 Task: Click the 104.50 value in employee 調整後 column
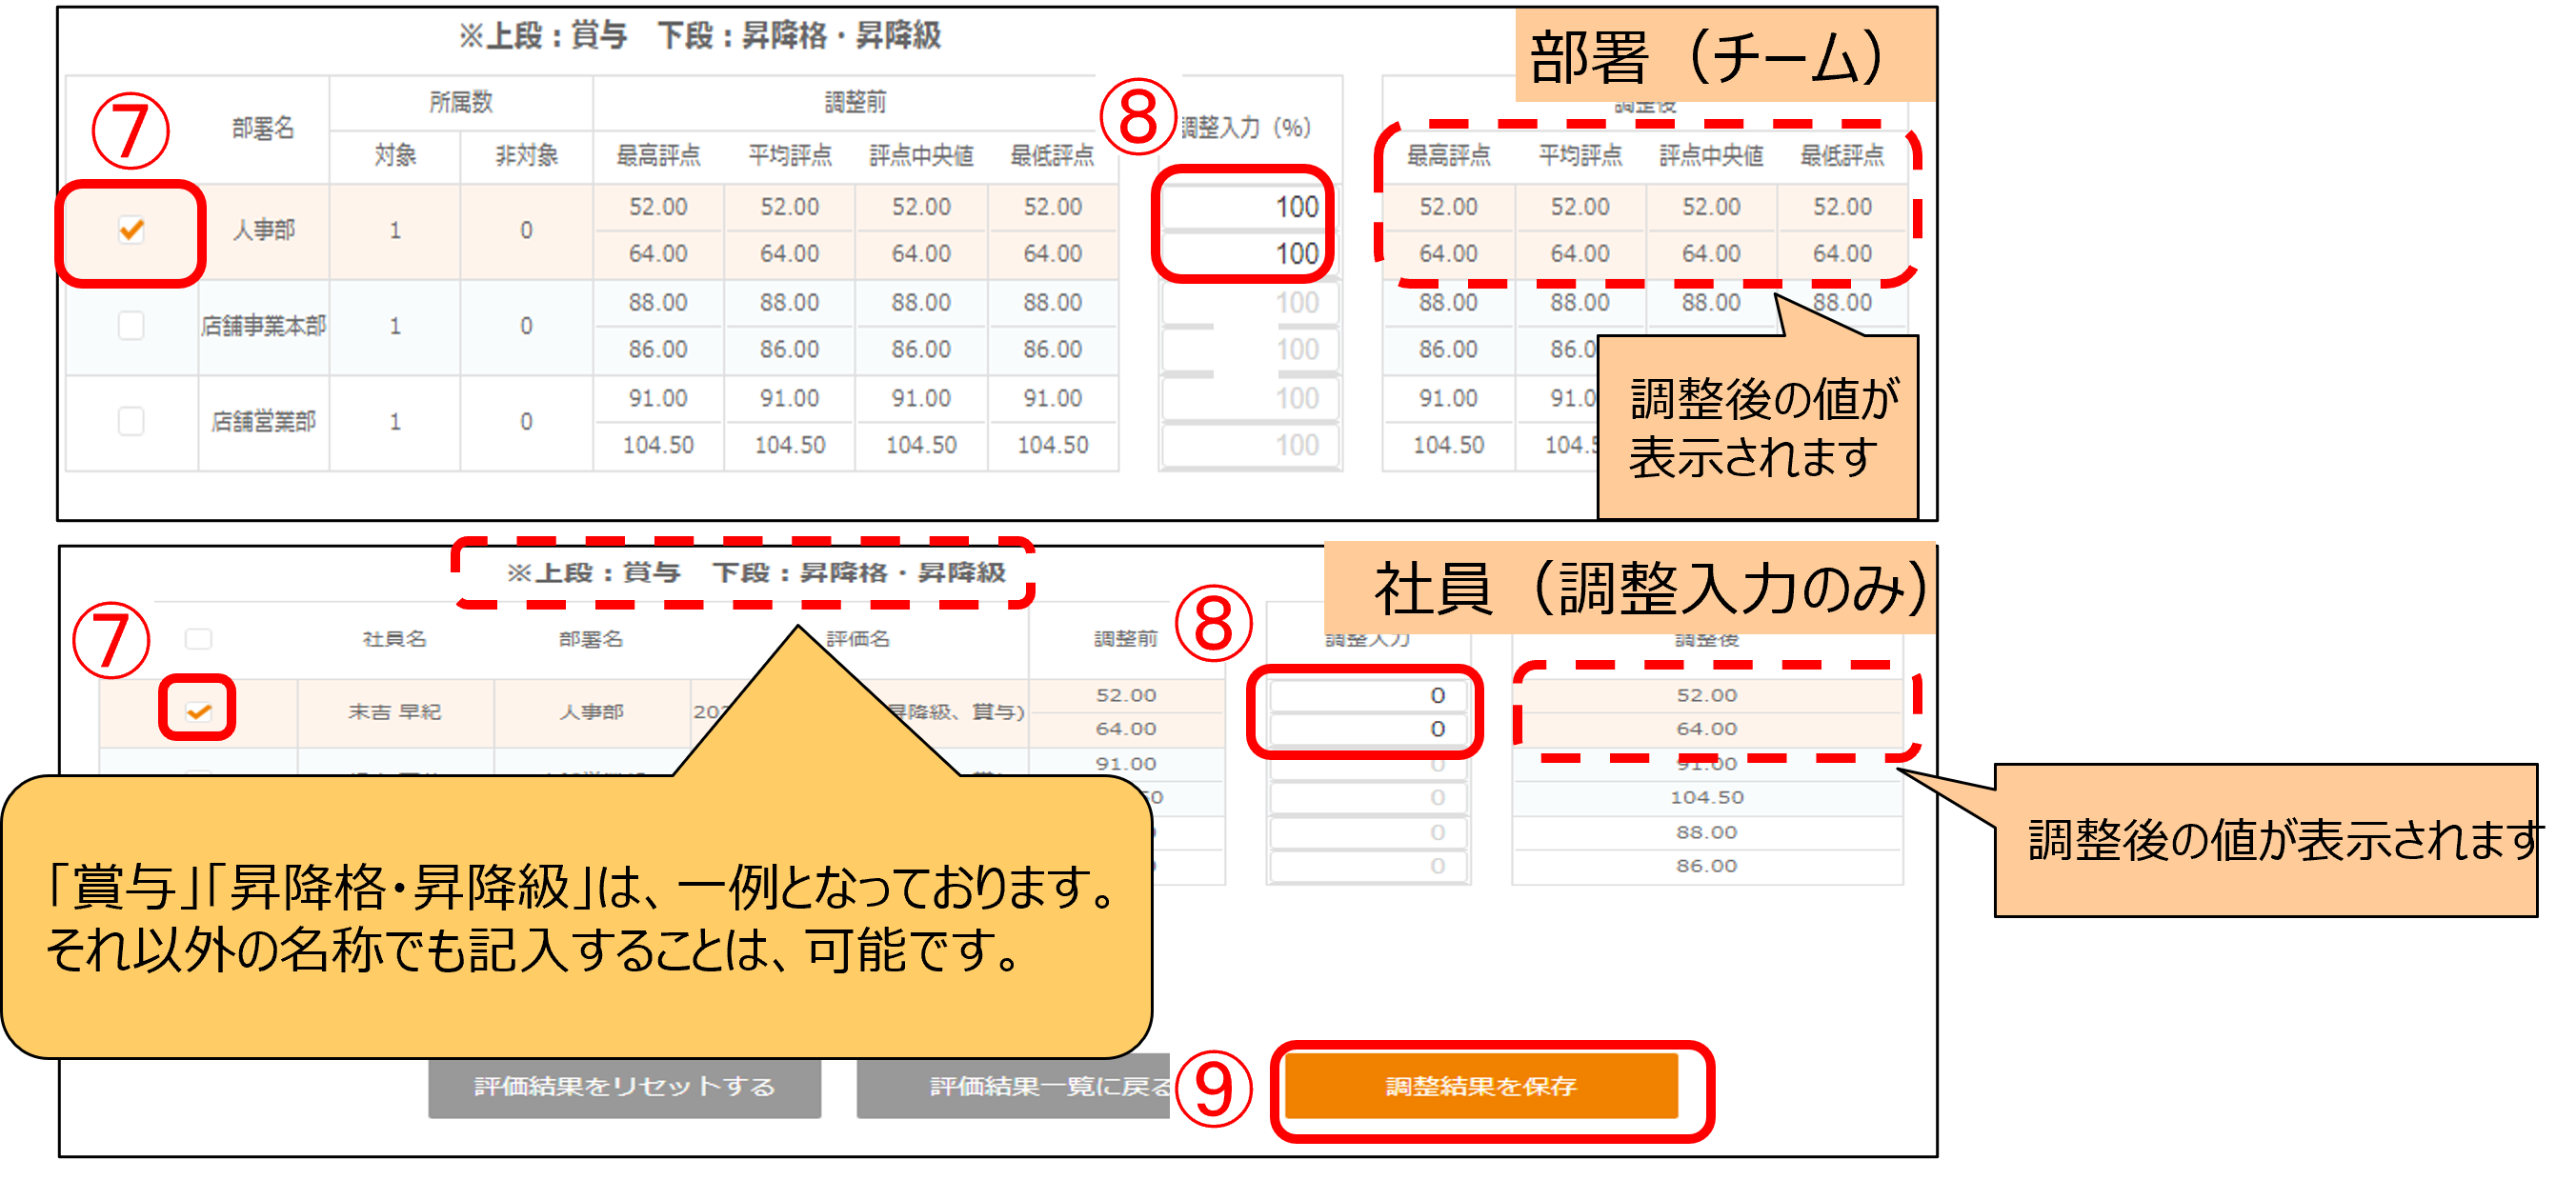1707,797
